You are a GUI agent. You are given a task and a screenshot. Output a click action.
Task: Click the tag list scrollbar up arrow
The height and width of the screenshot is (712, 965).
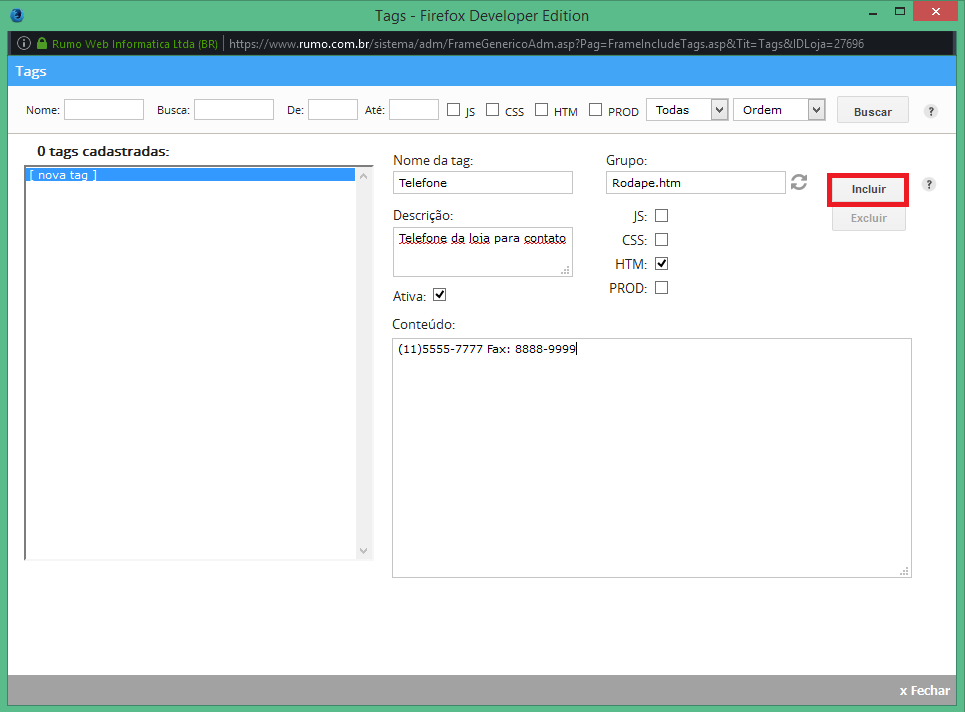point(363,176)
